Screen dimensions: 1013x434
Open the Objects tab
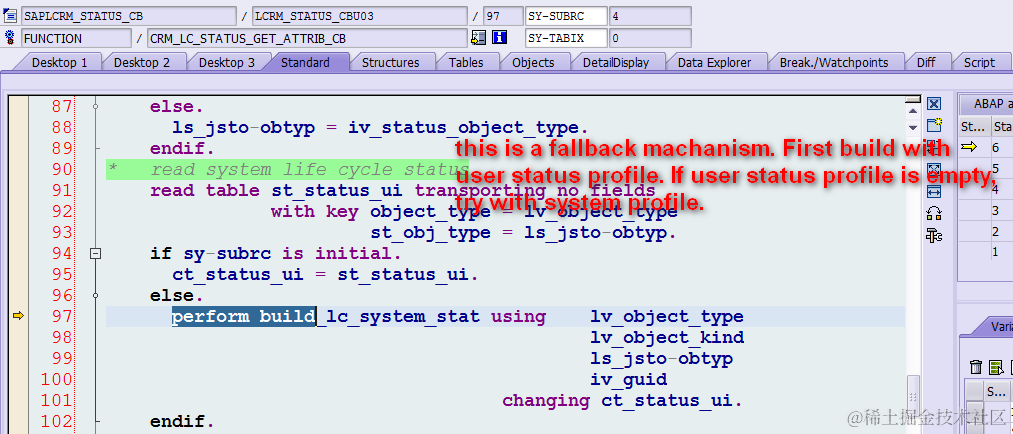pyautogui.click(x=533, y=63)
